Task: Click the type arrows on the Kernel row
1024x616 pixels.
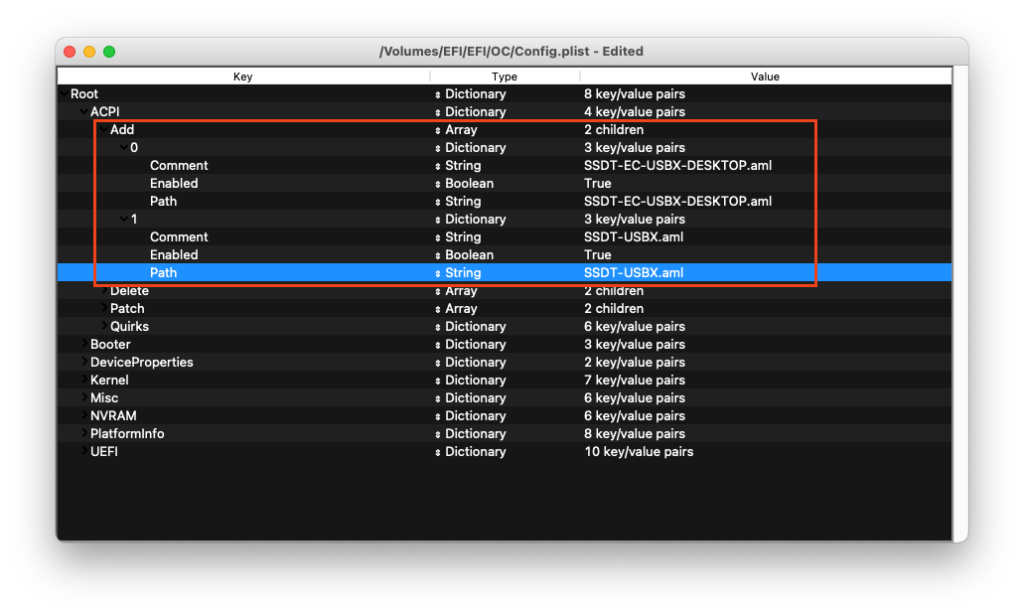Action: click(x=438, y=380)
